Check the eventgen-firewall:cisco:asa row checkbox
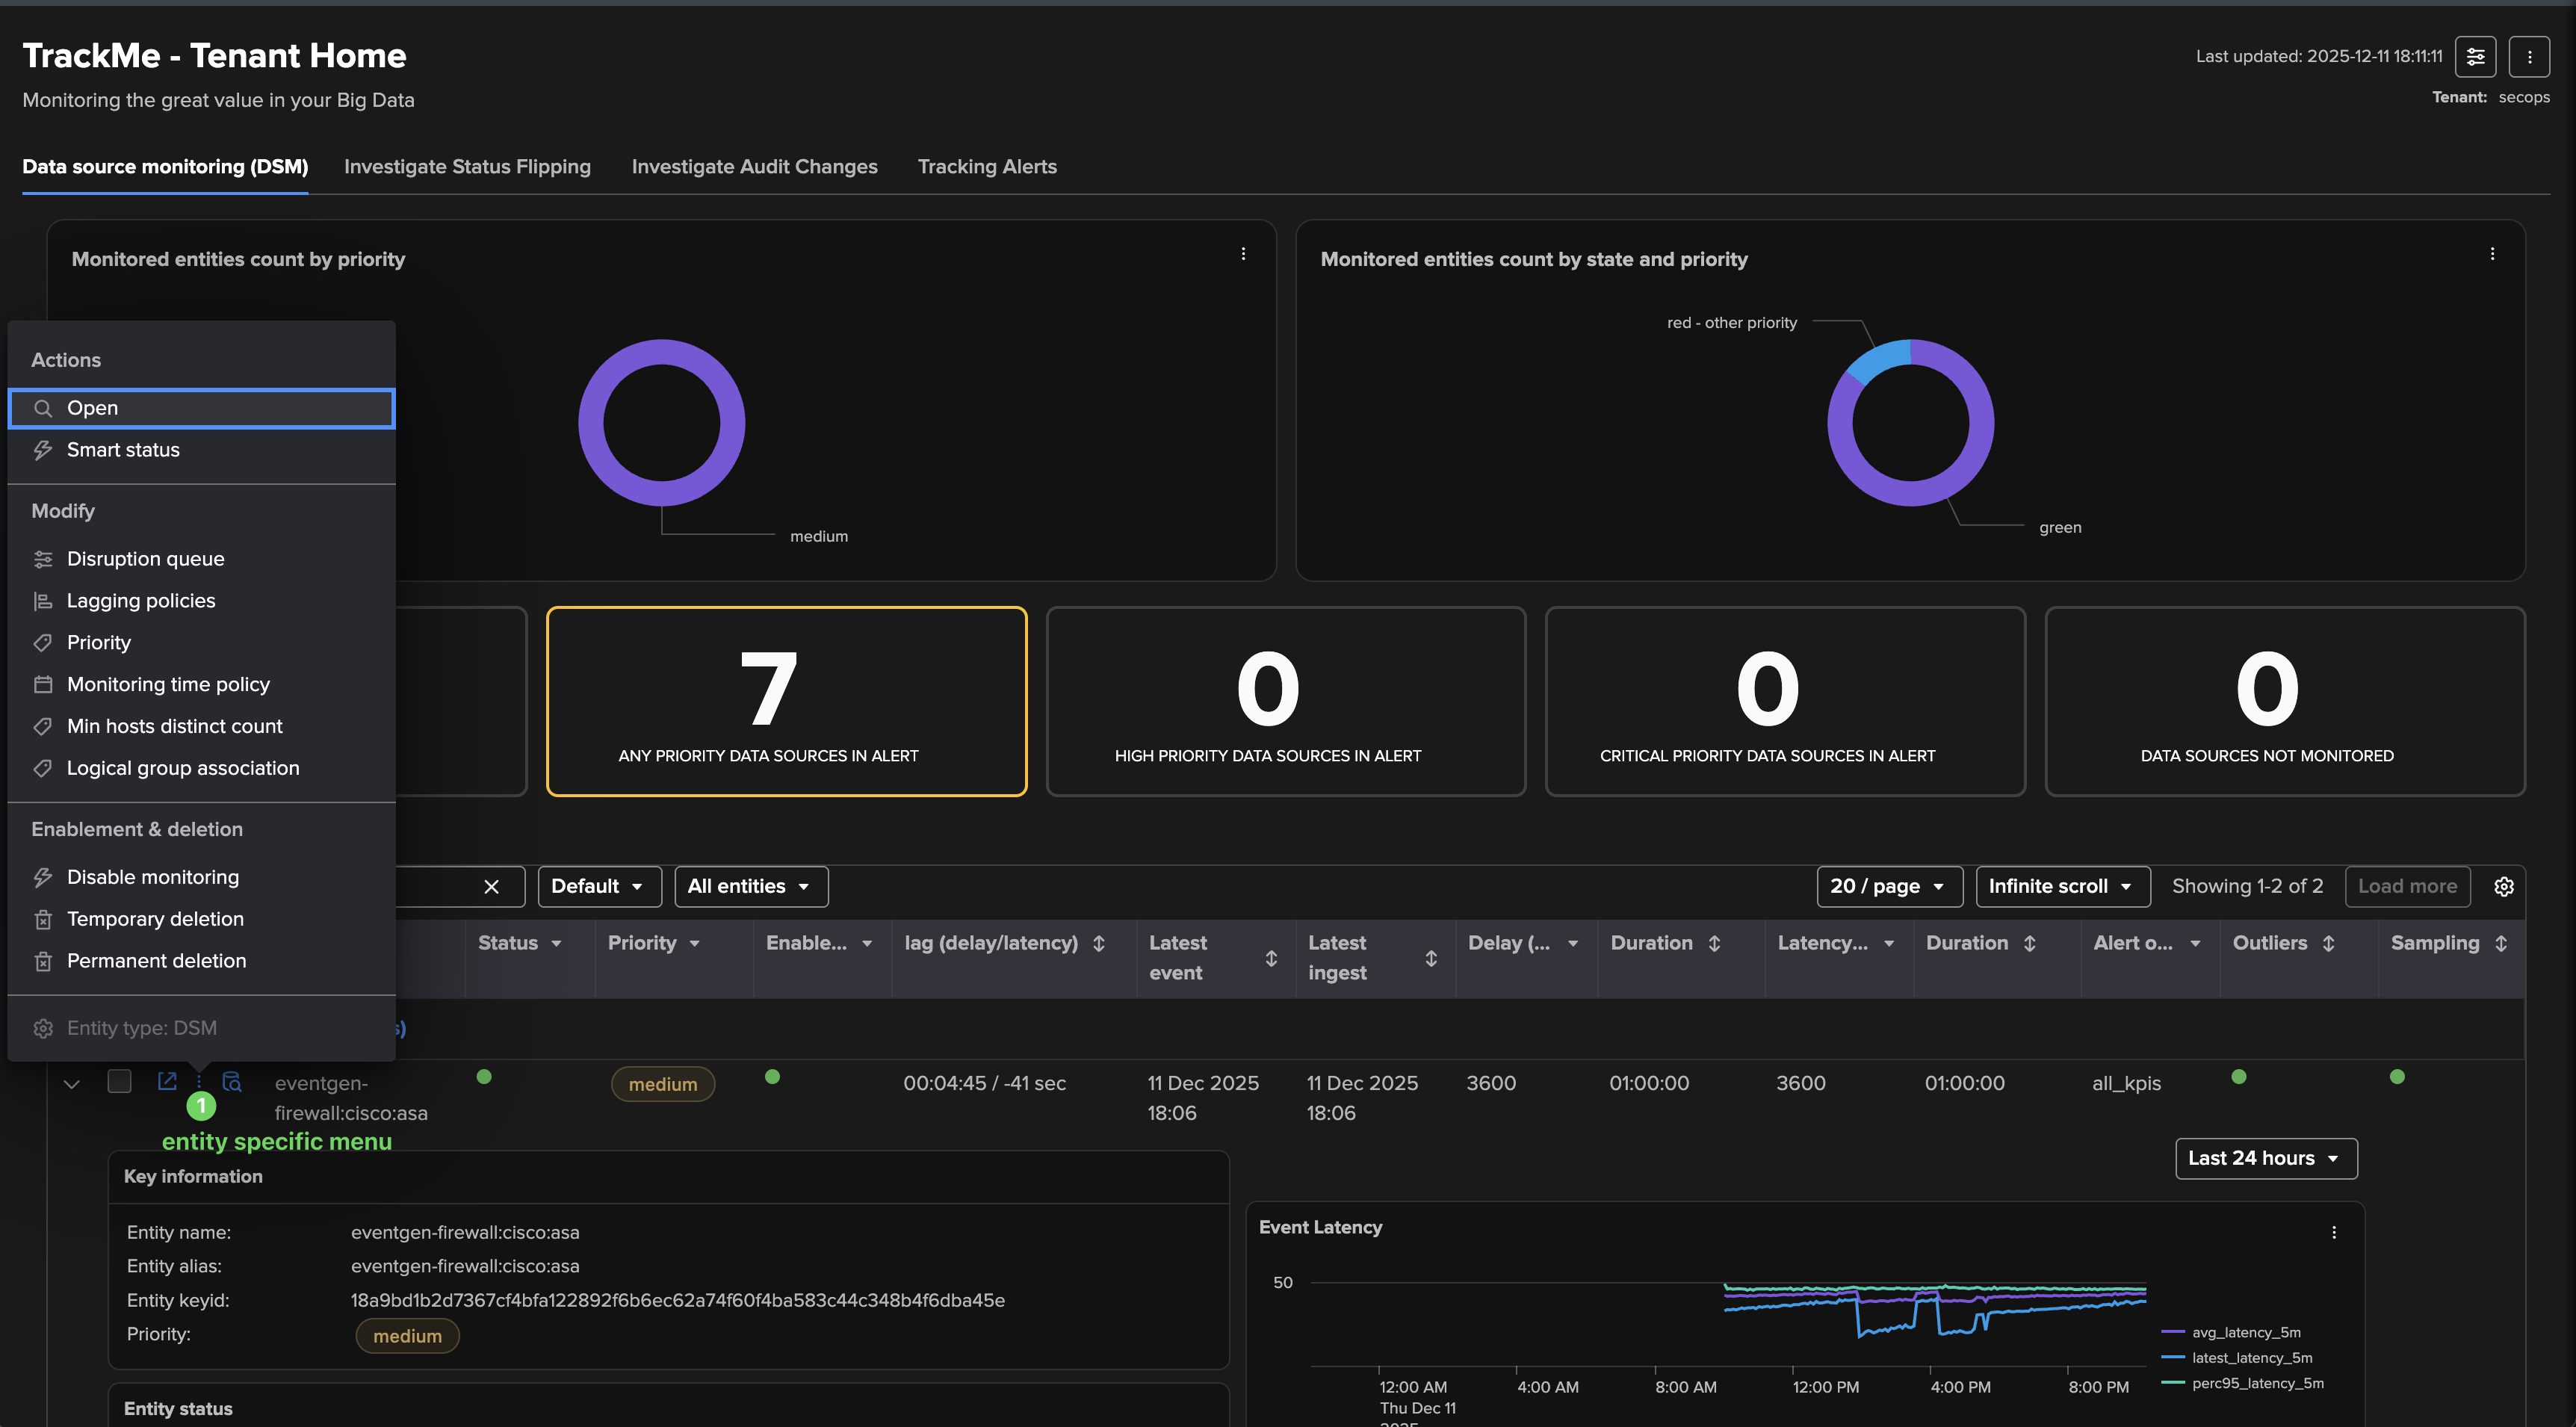Screen dimensions: 2576x1427 pos(119,1081)
